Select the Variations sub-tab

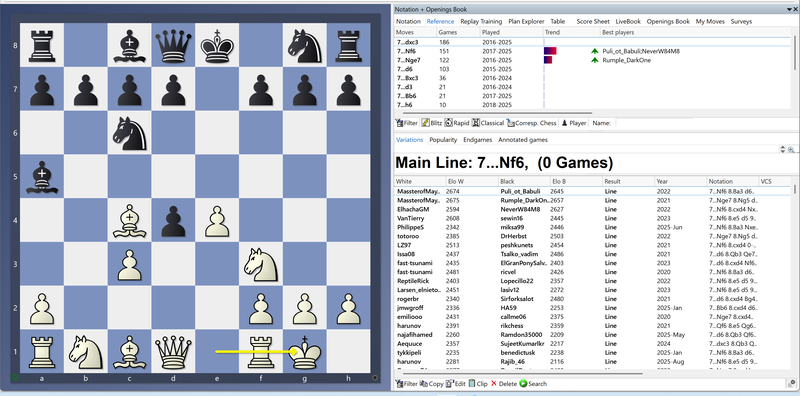click(410, 139)
